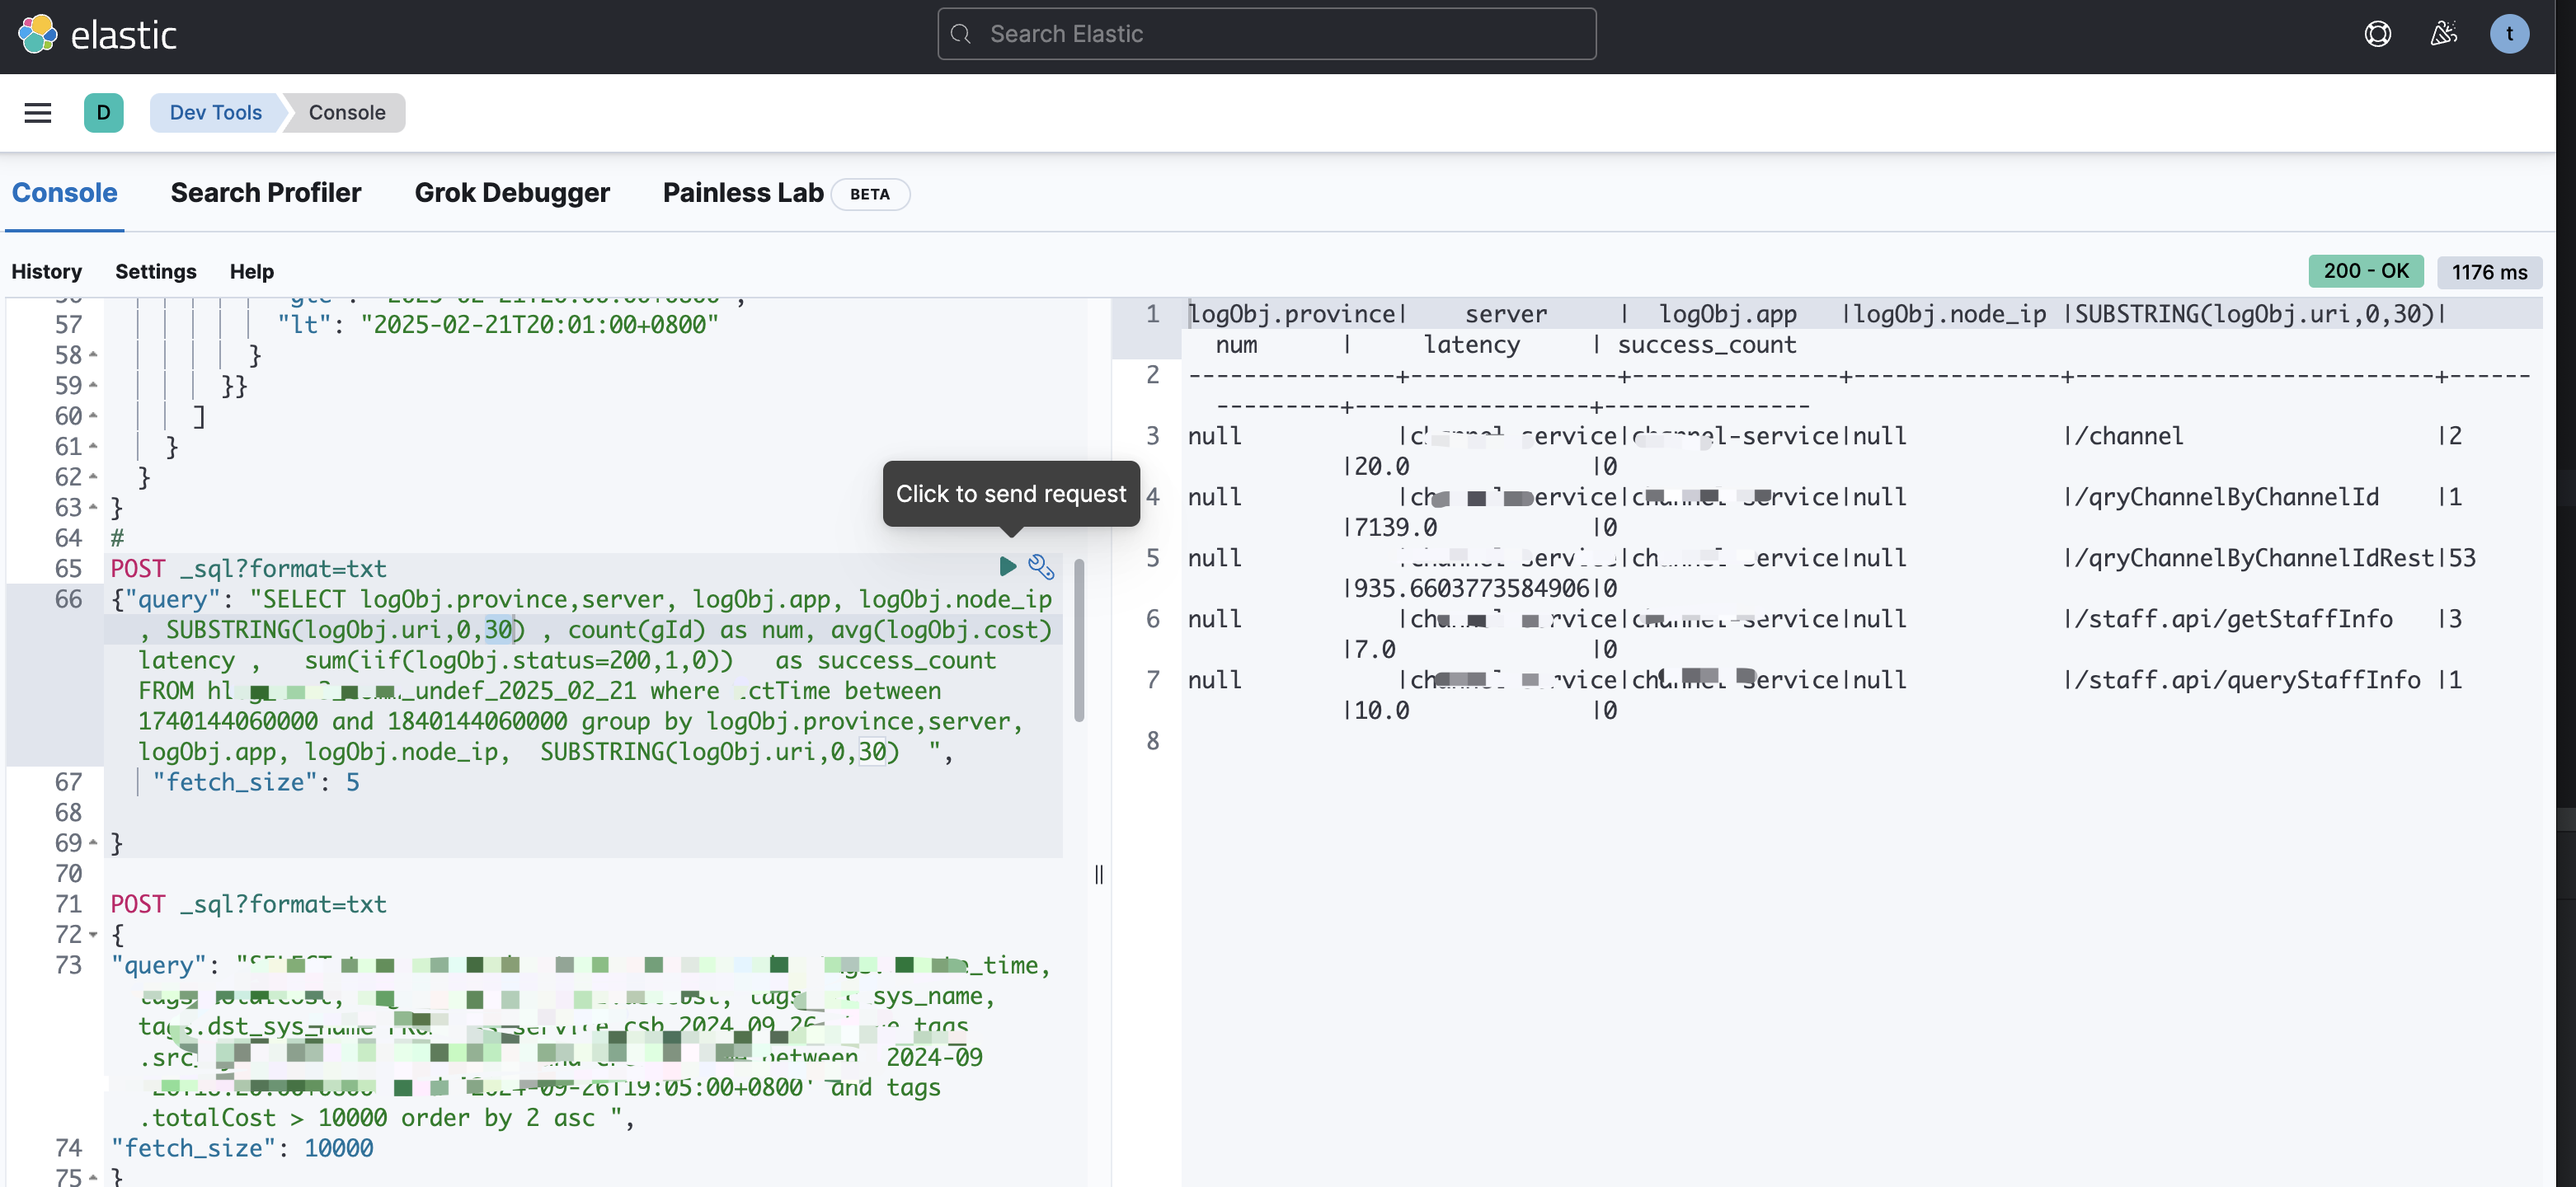Collapse the fold at line 63
The image size is (2576, 1187).
(93, 507)
